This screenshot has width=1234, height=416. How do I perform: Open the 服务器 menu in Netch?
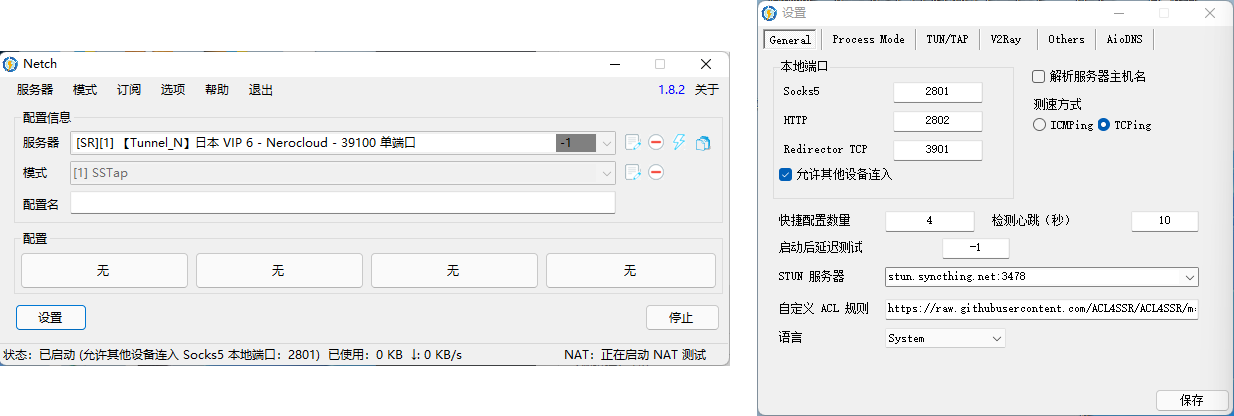click(35, 90)
